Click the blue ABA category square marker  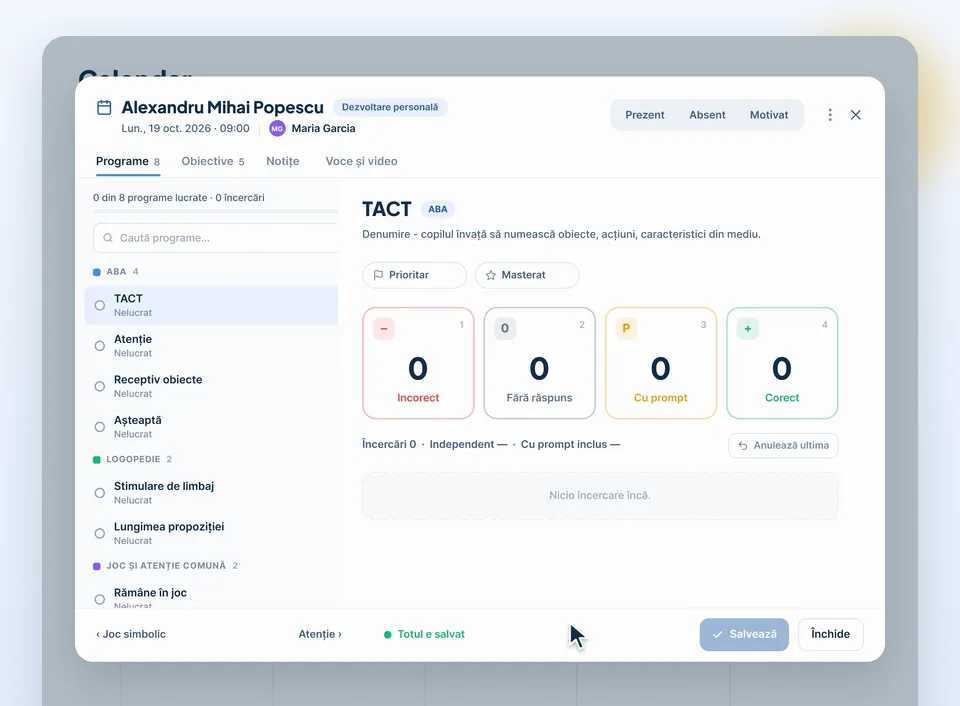click(x=97, y=272)
